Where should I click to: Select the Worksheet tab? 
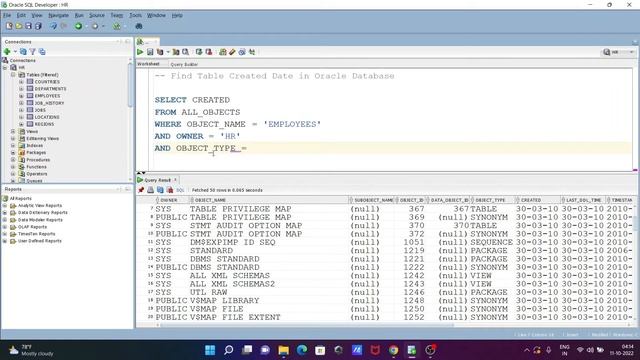tap(148, 64)
